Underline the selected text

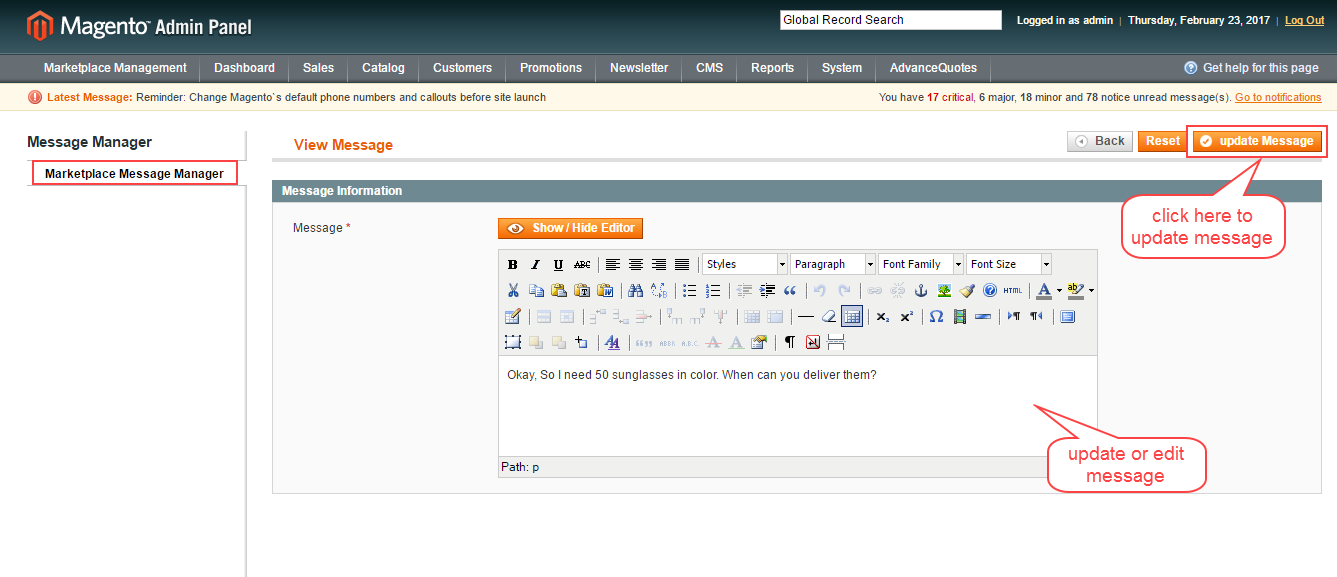[x=558, y=264]
